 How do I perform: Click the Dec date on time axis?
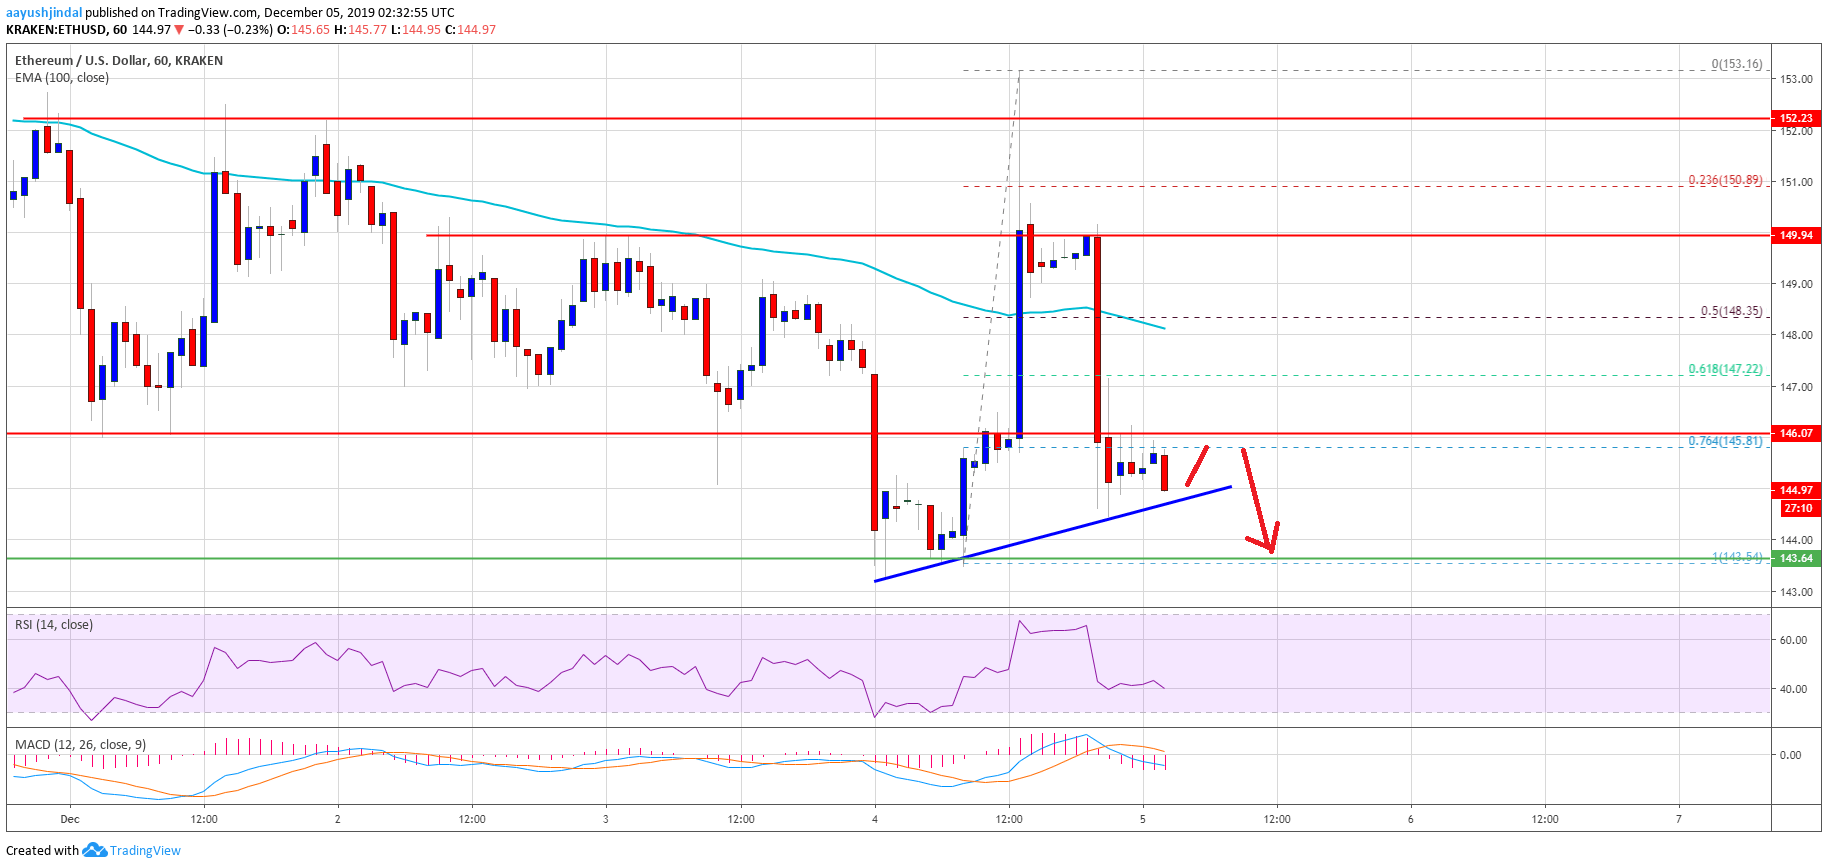(x=70, y=819)
